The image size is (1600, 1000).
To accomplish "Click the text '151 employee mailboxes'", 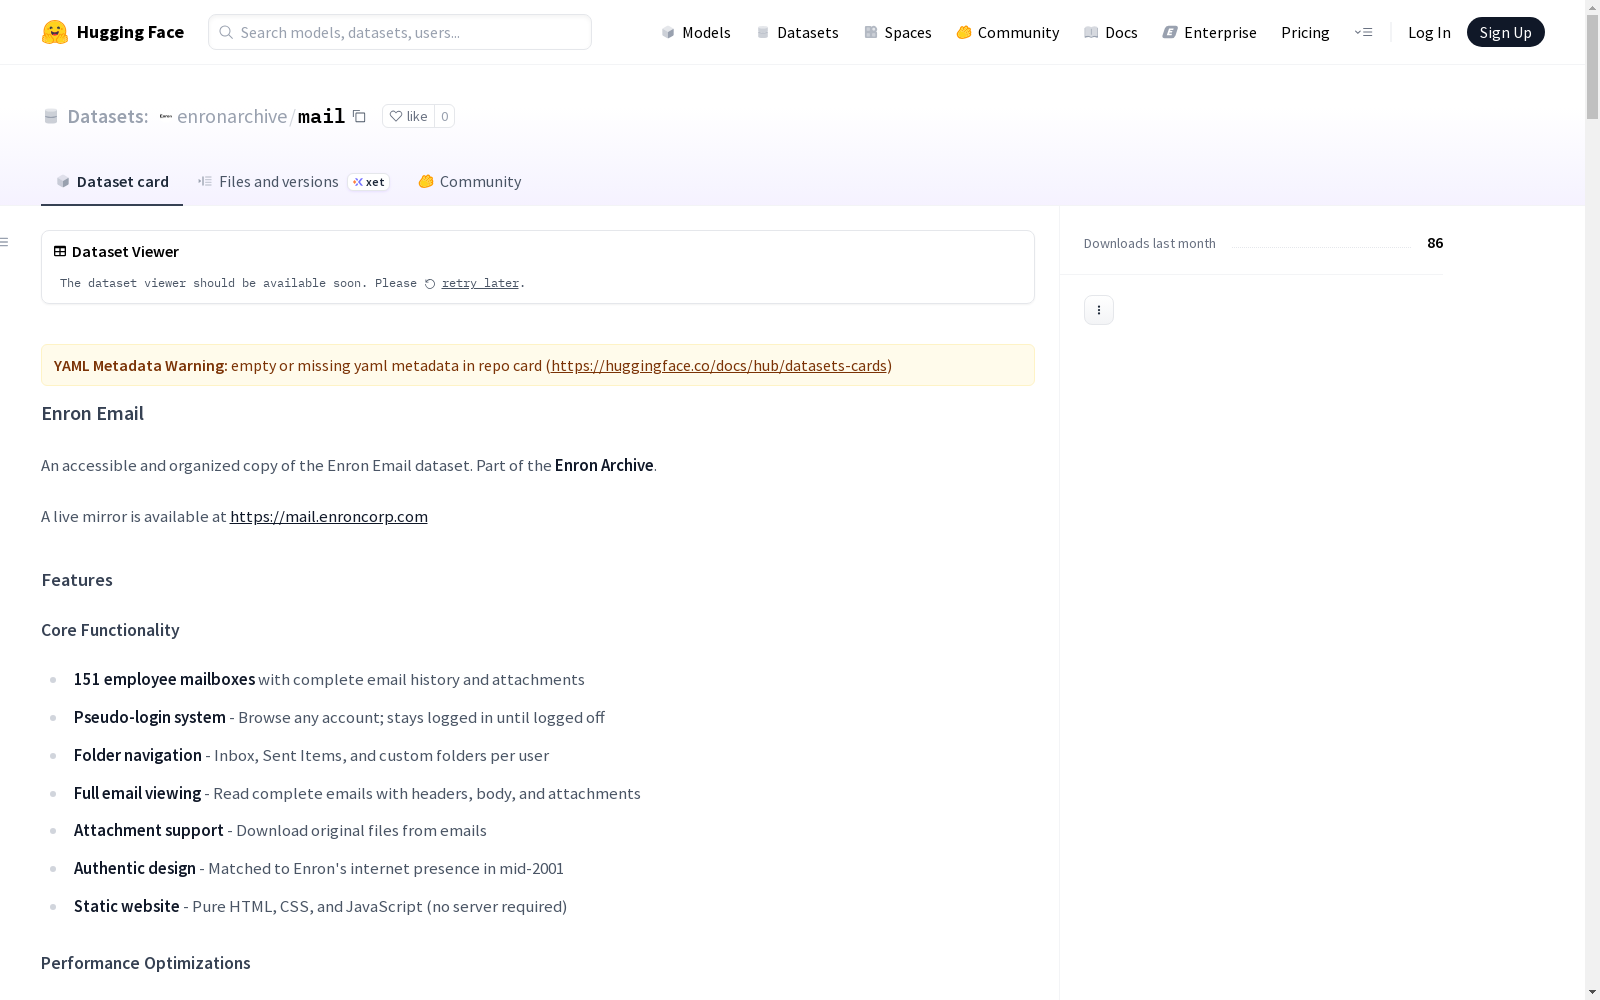I will pos(164,679).
